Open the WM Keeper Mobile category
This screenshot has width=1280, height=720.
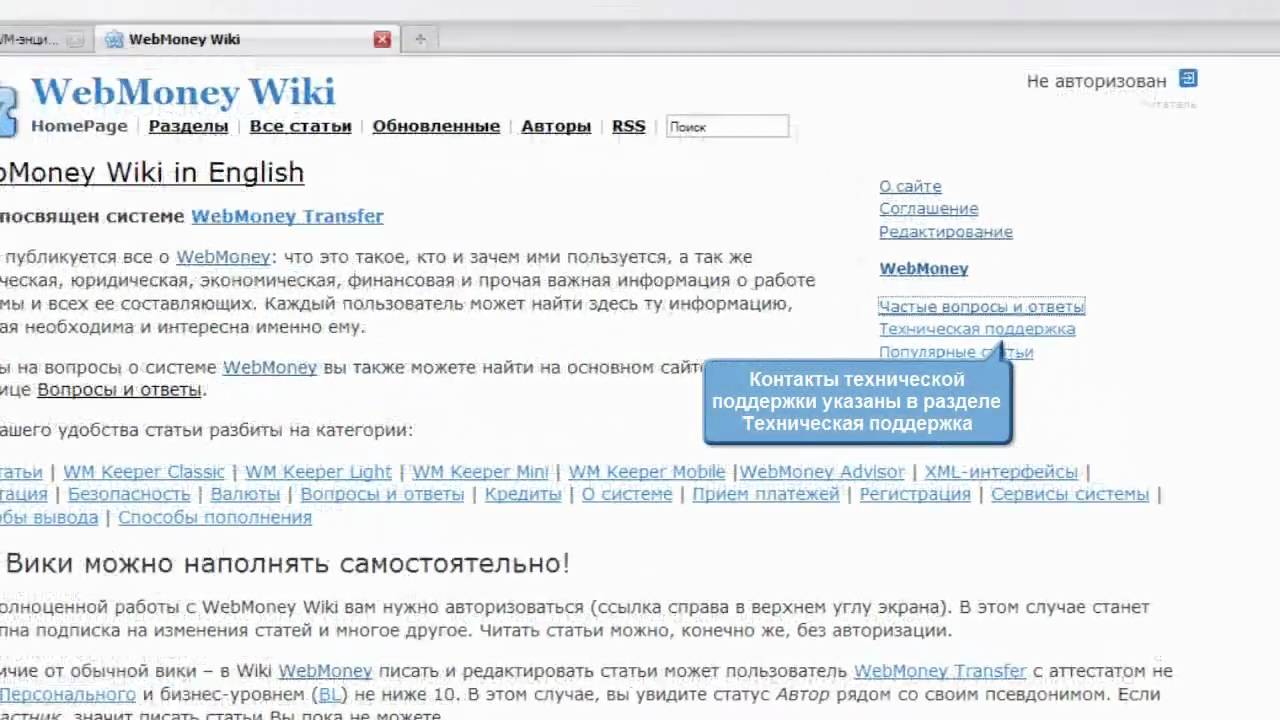[646, 471]
